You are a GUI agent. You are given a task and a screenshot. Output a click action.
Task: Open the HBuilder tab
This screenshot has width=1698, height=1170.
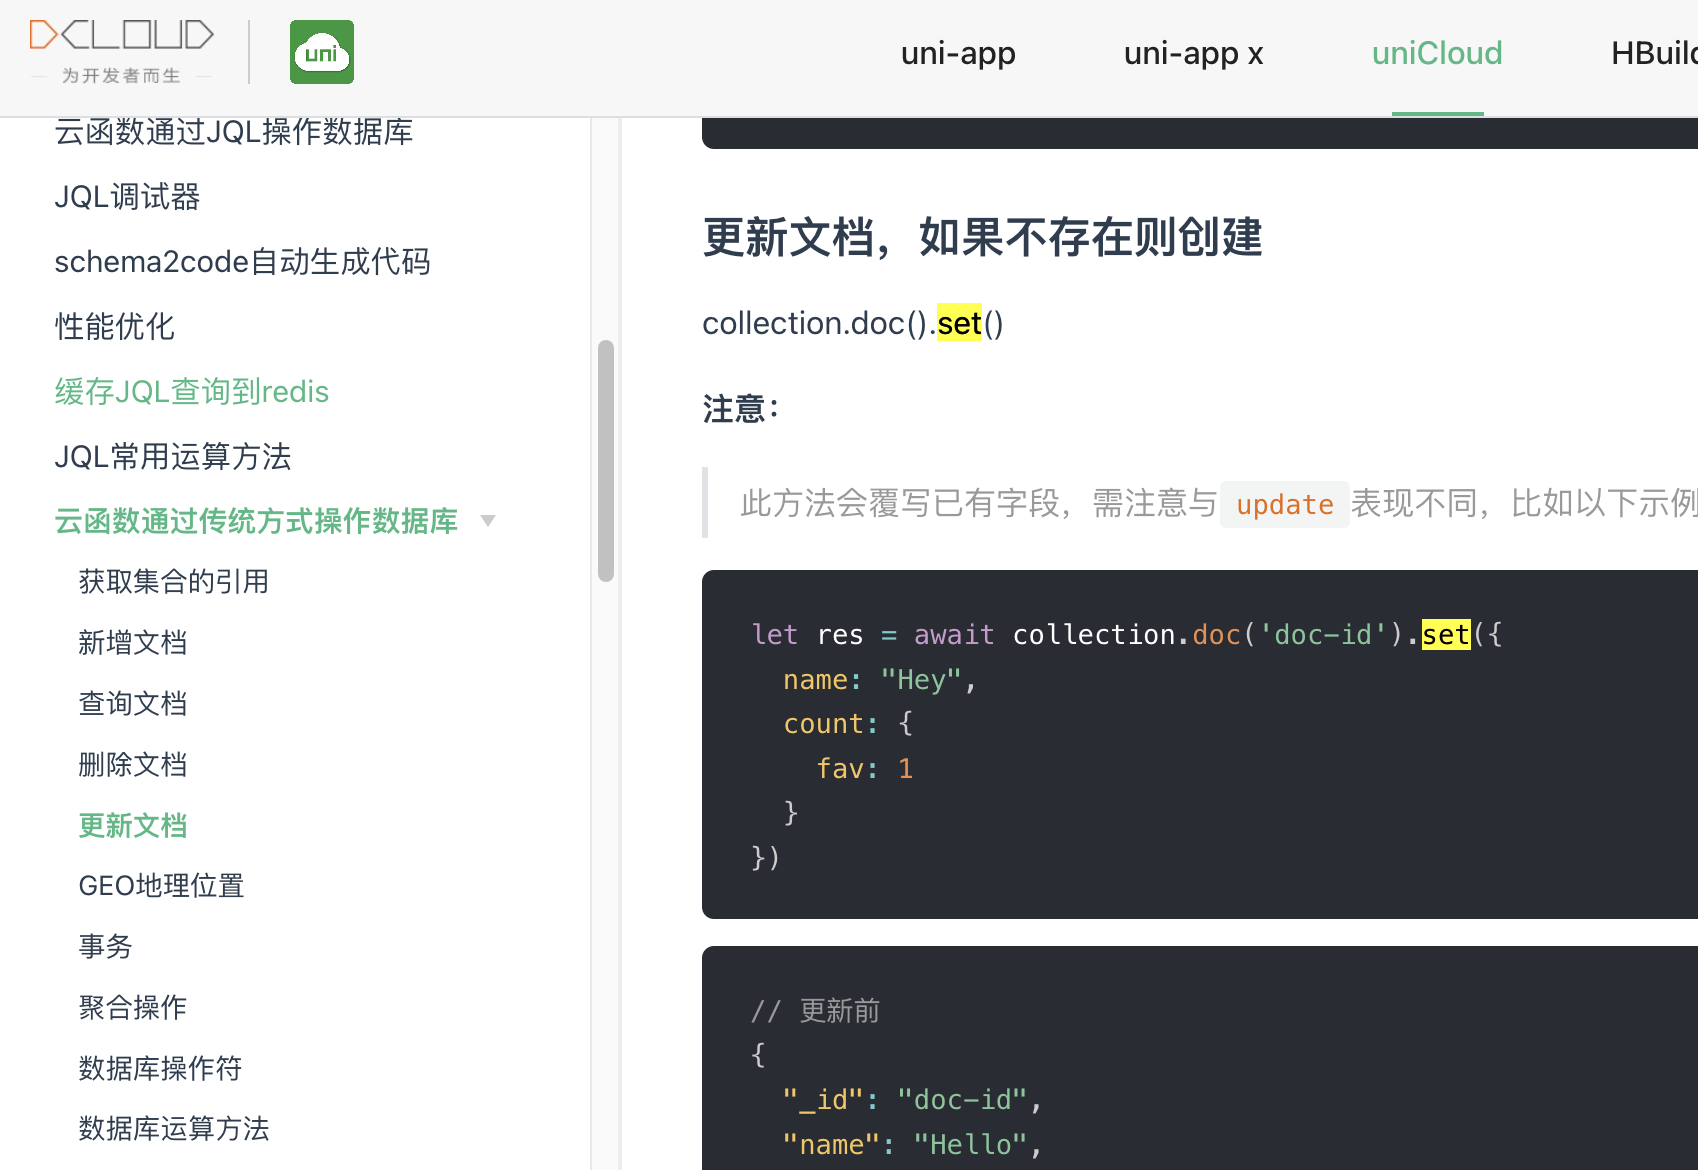pyautogui.click(x=1654, y=53)
